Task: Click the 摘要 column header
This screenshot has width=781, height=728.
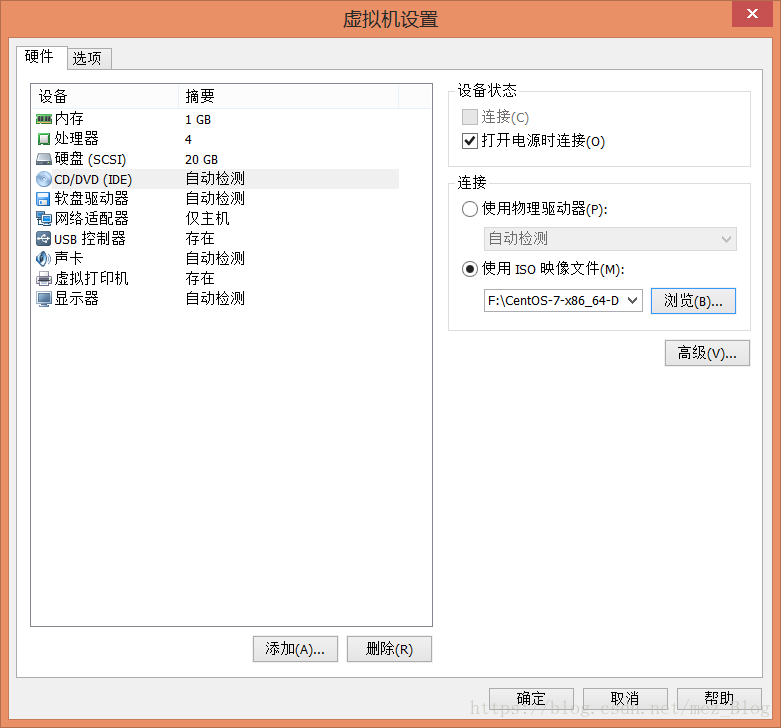Action: coord(289,96)
